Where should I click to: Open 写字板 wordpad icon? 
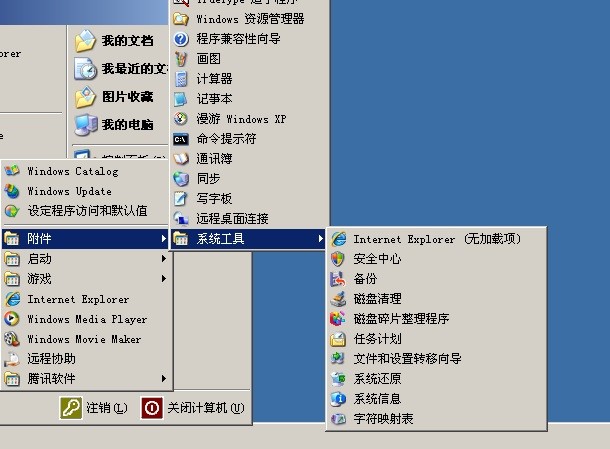(181, 199)
